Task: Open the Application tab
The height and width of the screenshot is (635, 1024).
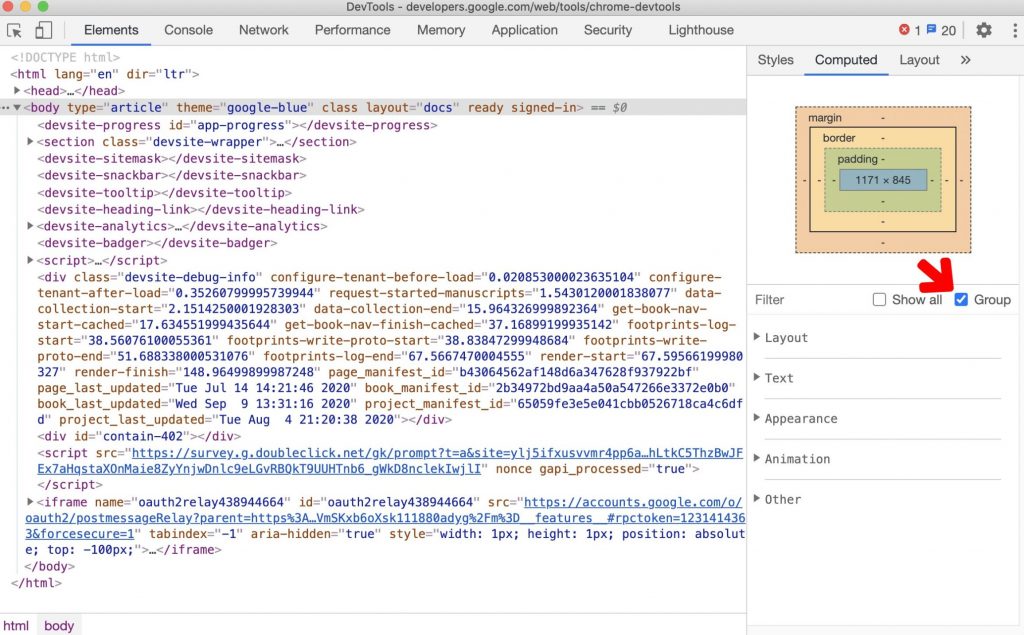Action: tap(524, 30)
